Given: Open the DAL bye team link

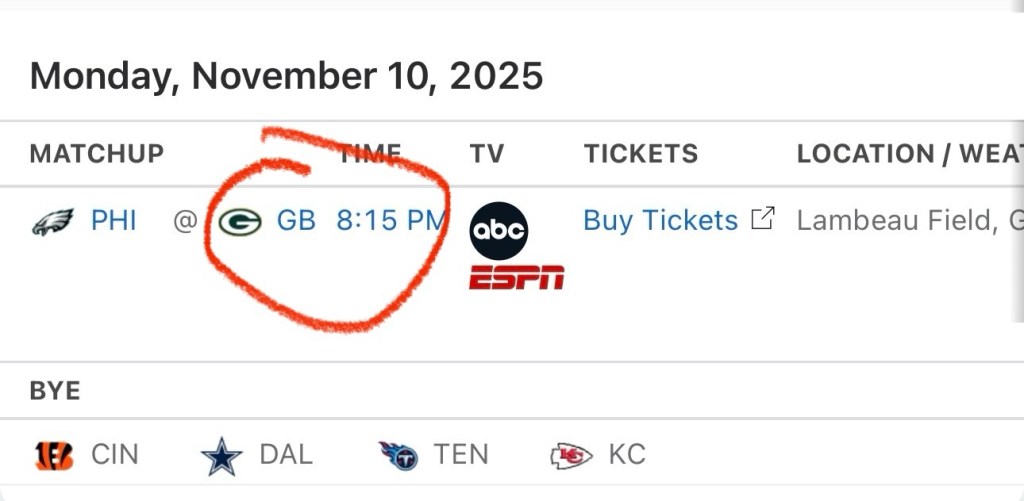Looking at the screenshot, I should (x=286, y=455).
